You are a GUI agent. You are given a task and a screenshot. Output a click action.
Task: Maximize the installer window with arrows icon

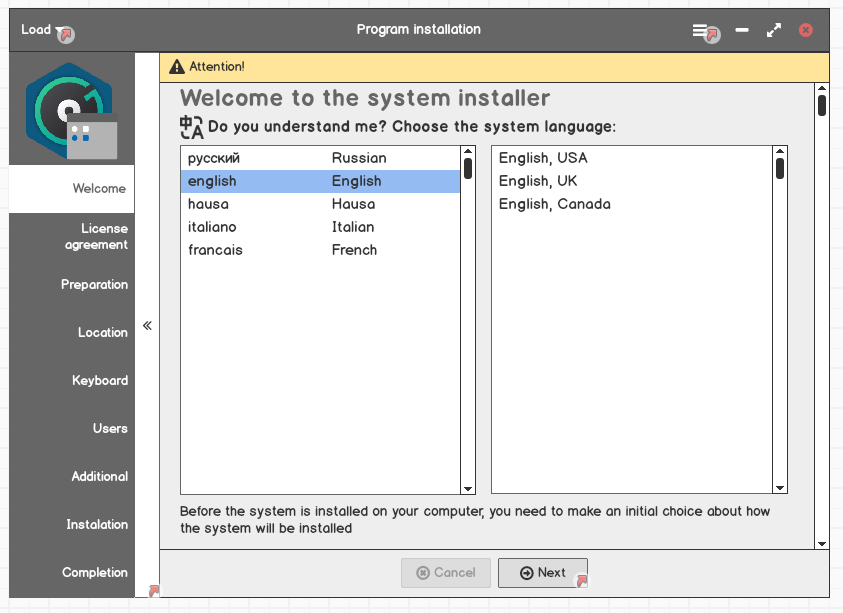(x=774, y=30)
